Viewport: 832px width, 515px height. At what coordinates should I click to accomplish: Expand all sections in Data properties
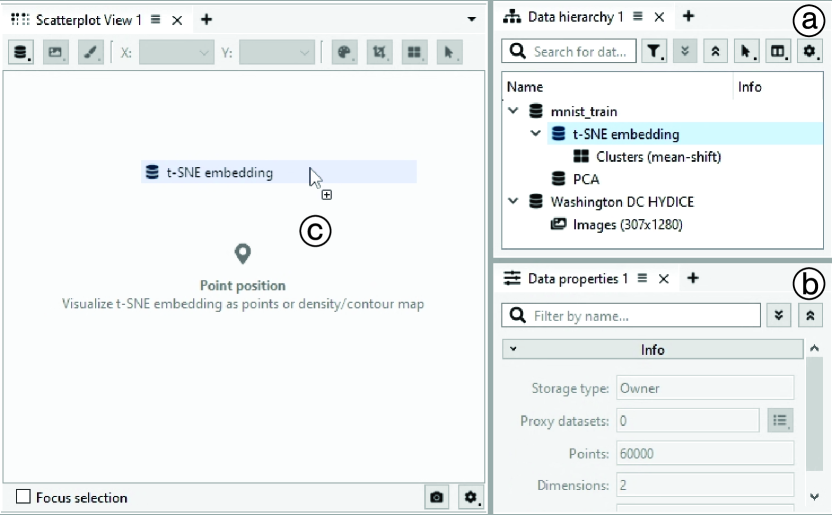778,316
